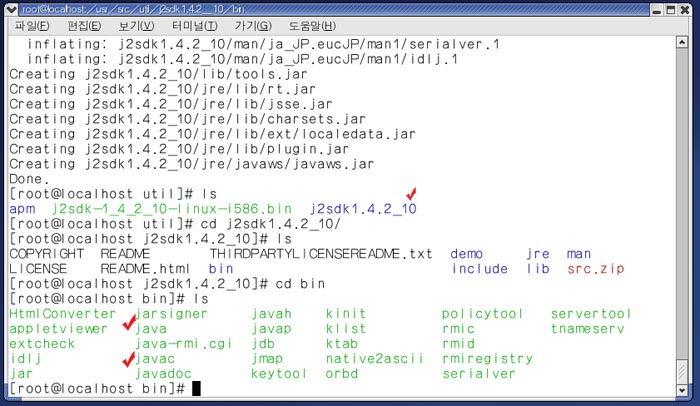Maximize the terminal window

tap(669, 7)
